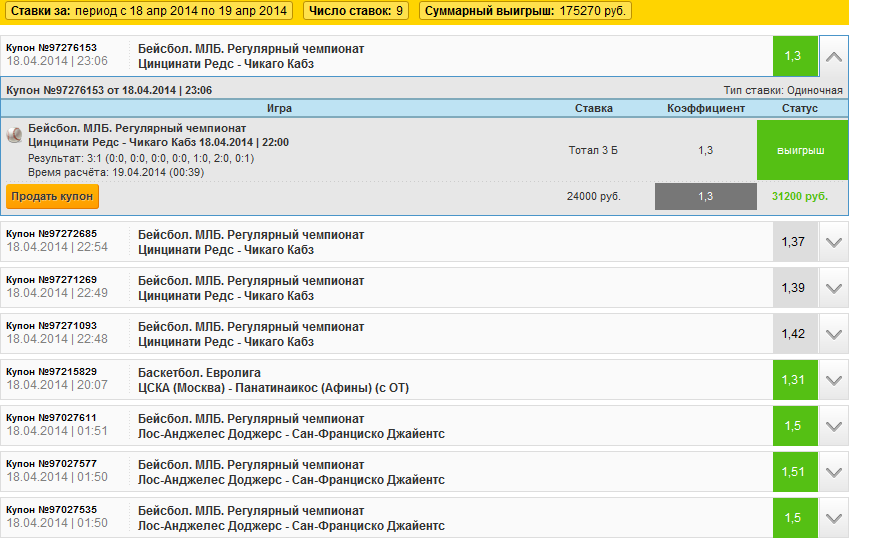The image size is (869, 538).
Task: Click the baseball icon in bet details
Action: pyautogui.click(x=14, y=135)
